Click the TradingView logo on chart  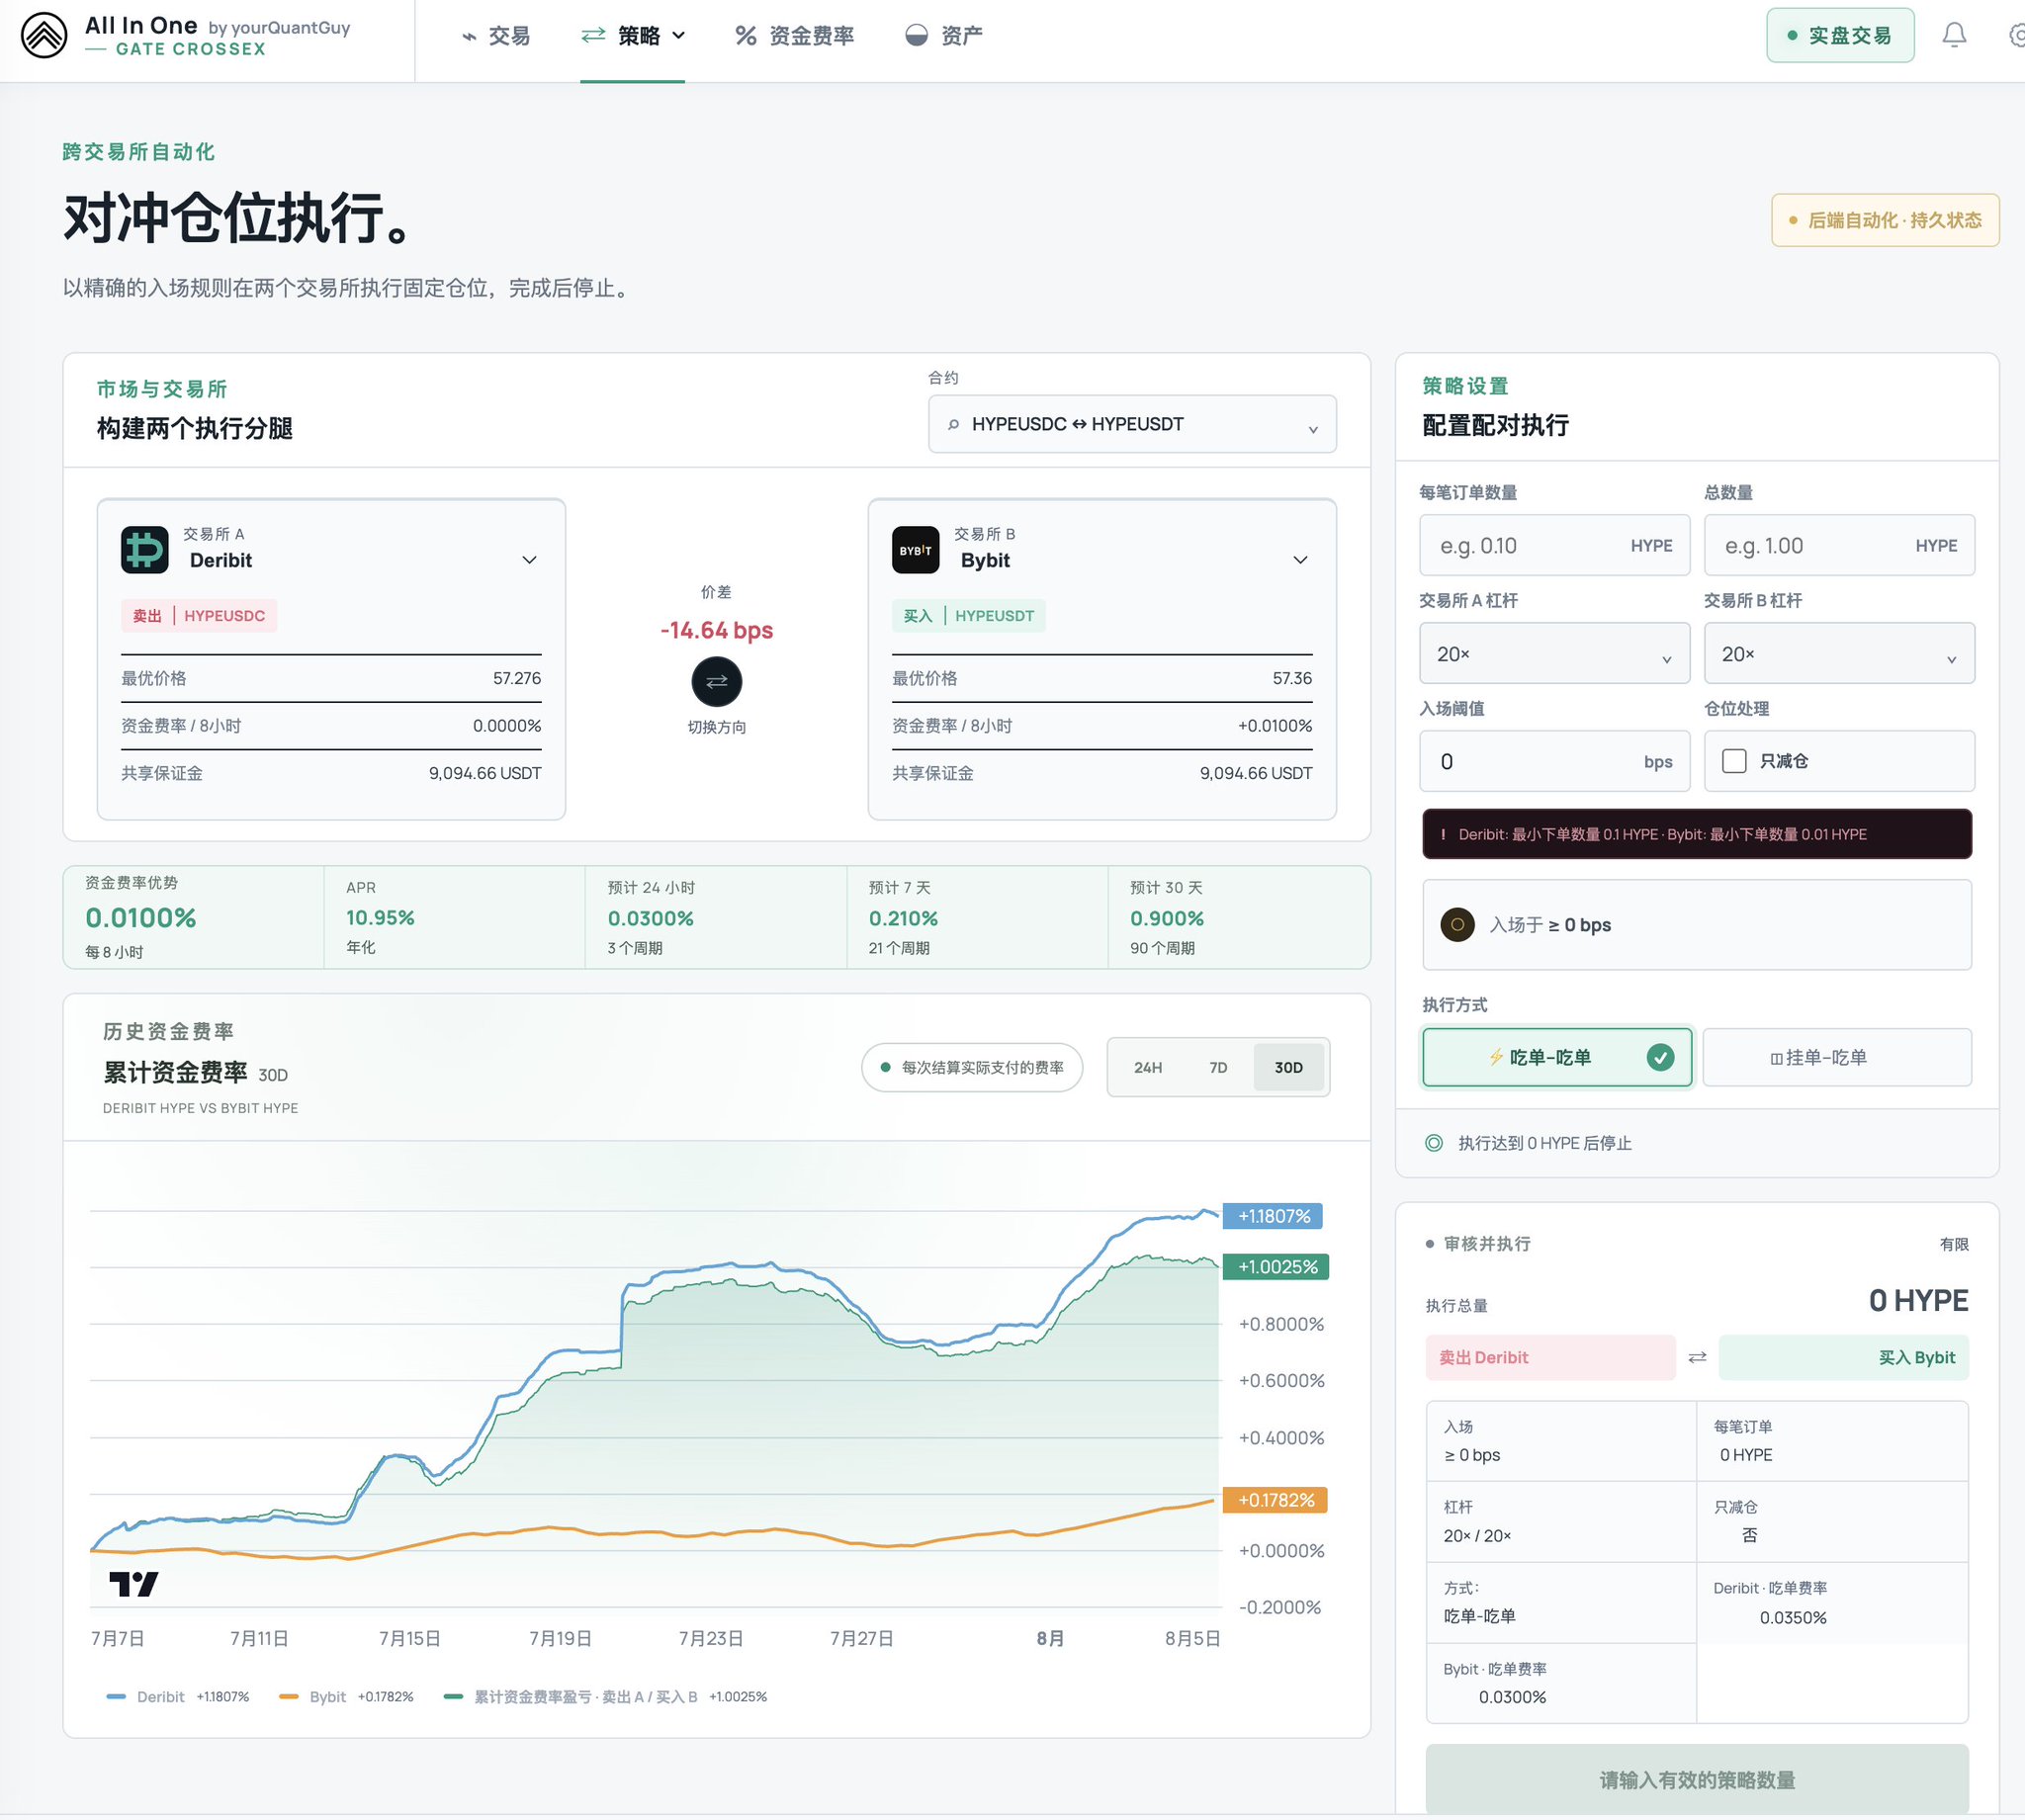point(134,1584)
